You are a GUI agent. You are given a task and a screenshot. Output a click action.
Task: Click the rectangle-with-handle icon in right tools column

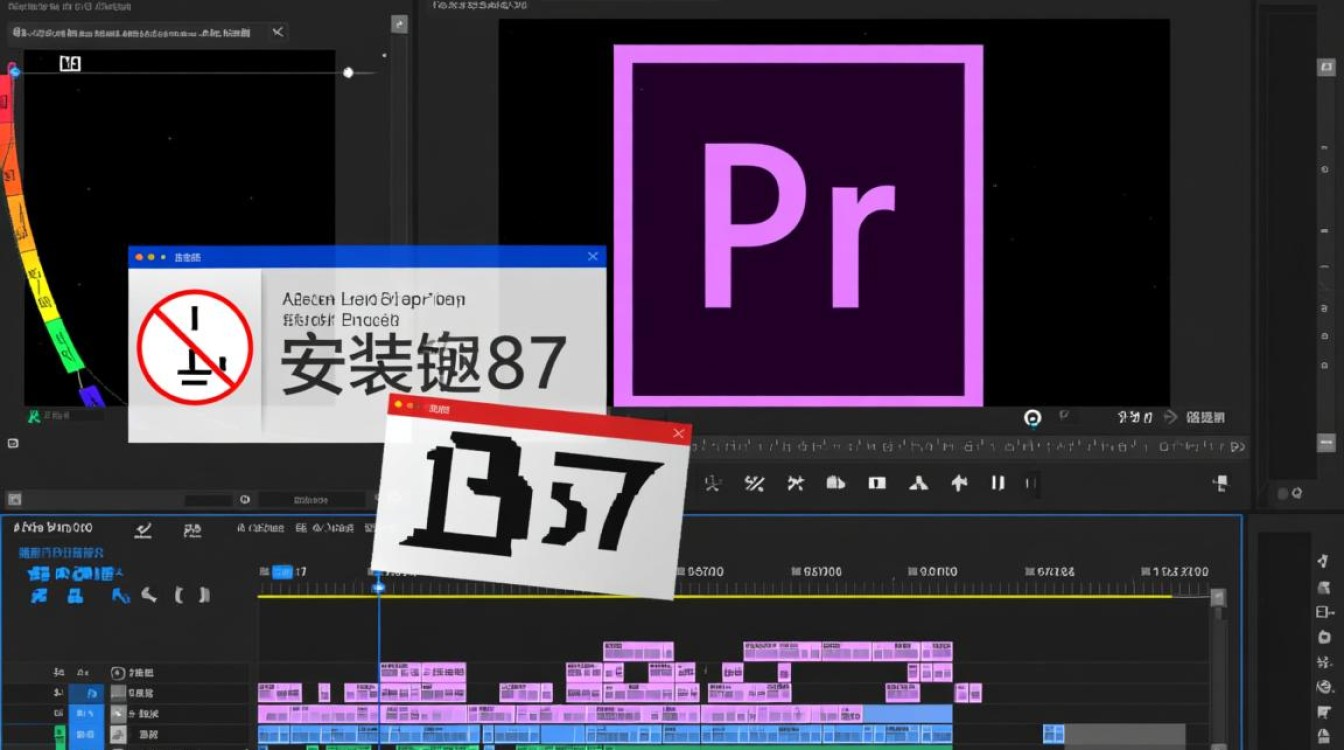coord(1324,612)
